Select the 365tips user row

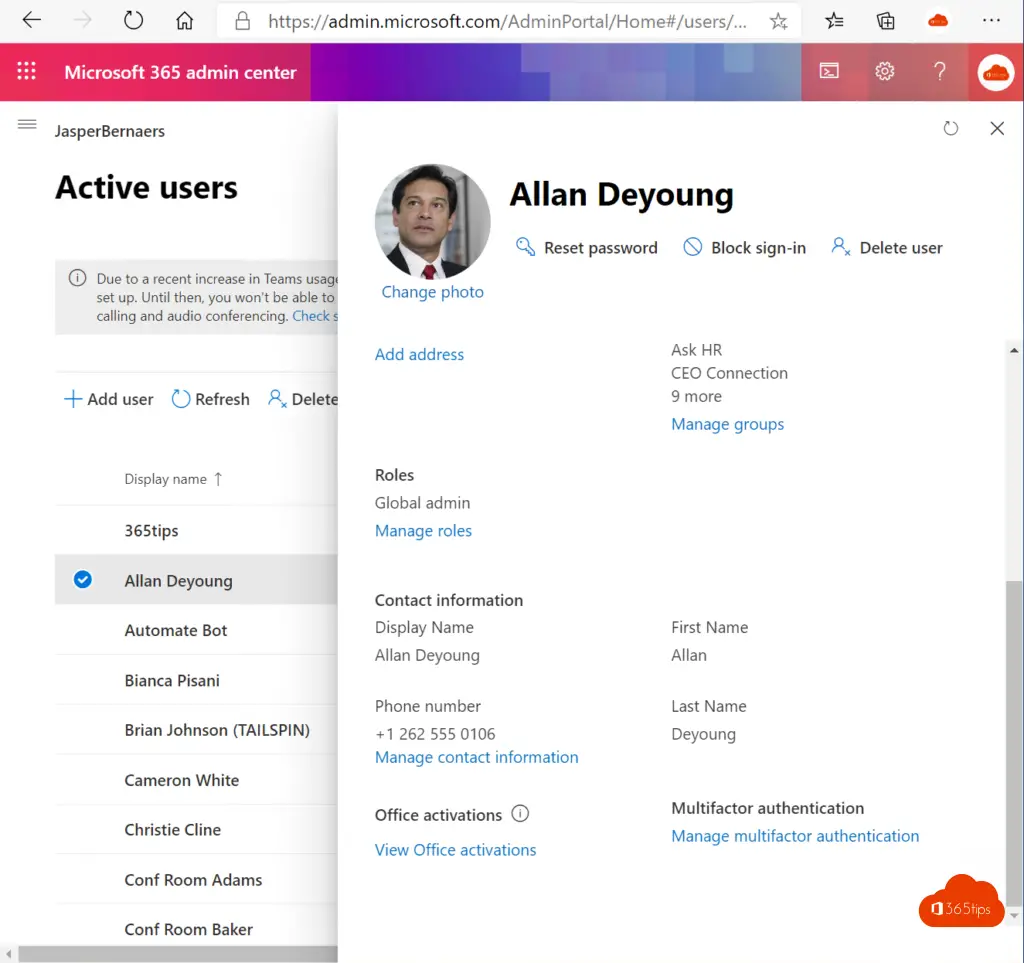click(x=196, y=531)
